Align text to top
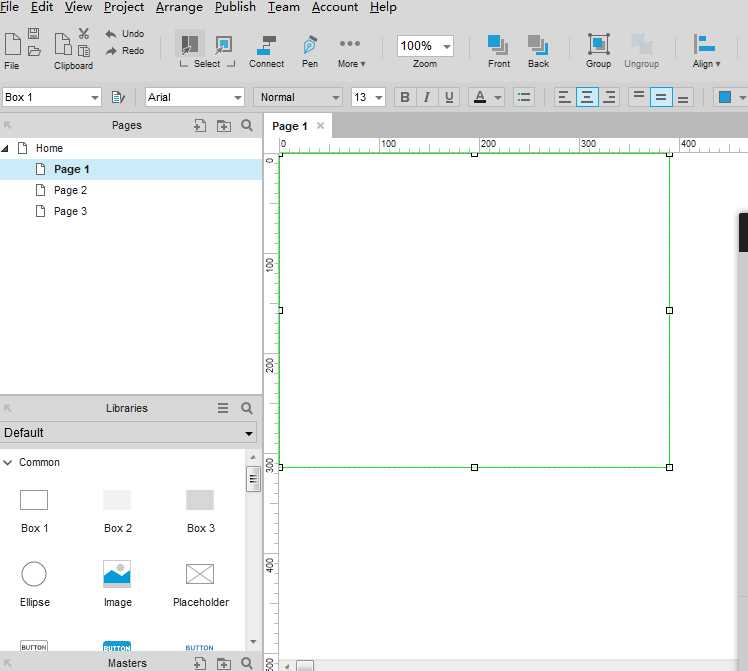 638,97
